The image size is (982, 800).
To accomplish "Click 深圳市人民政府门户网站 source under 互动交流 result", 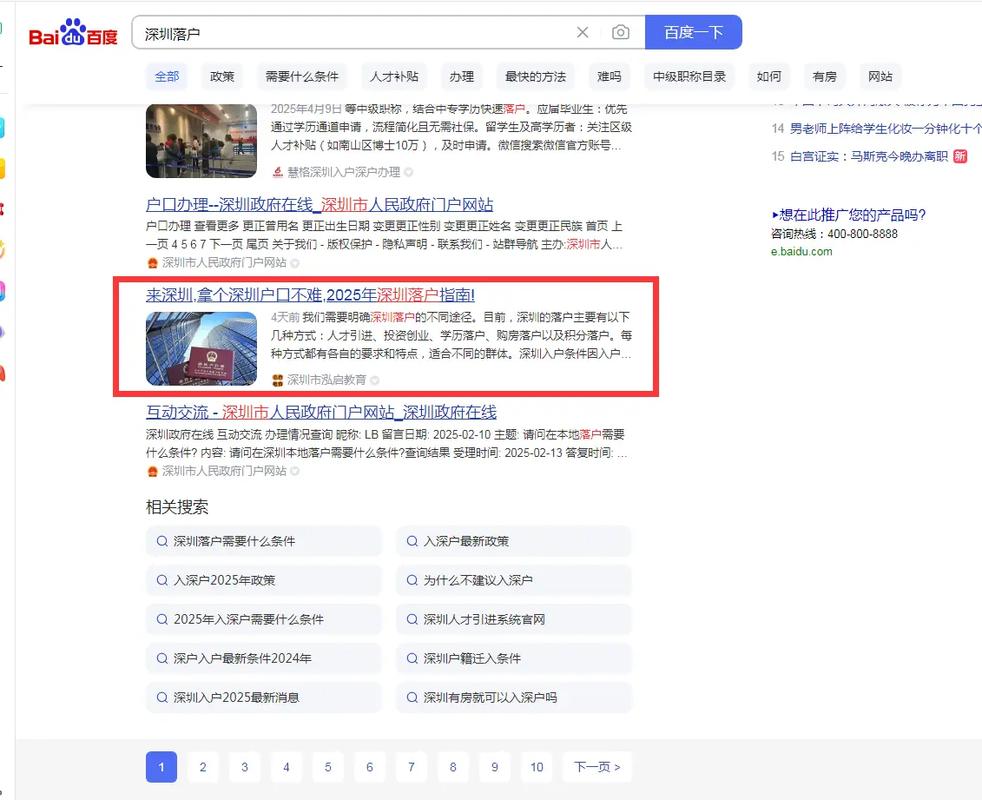I will pyautogui.click(x=224, y=471).
